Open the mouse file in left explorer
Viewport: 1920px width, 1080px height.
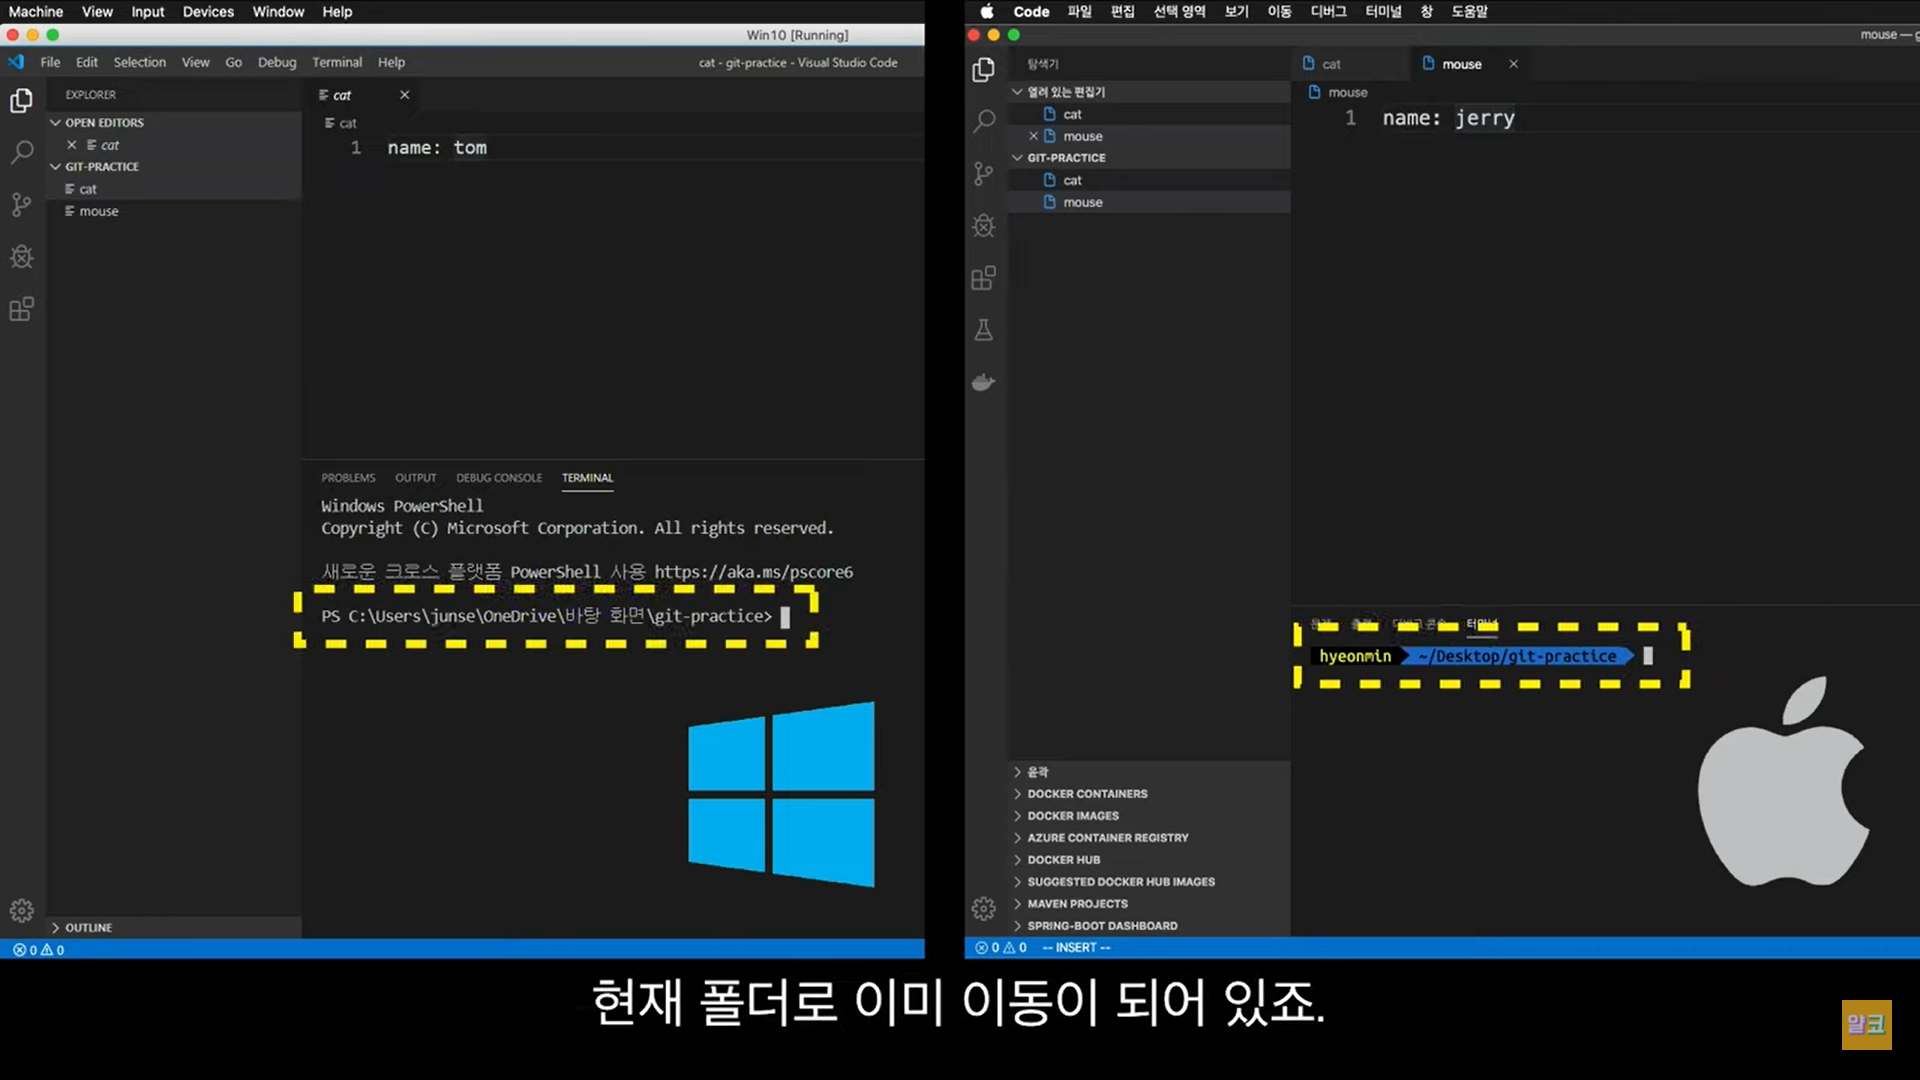[98, 211]
